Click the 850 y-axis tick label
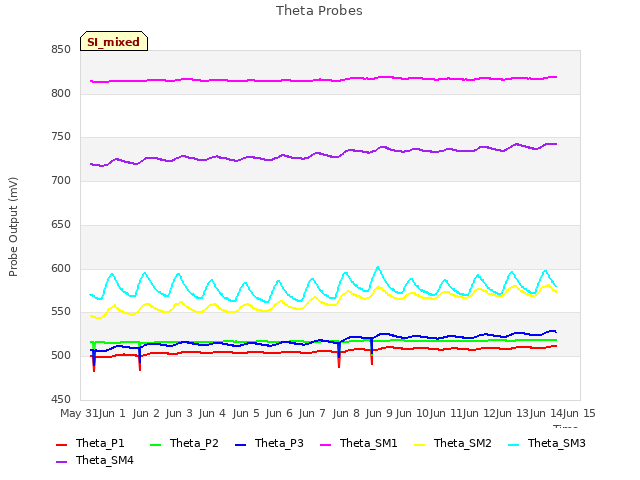This screenshot has width=640, height=480. 61,50
